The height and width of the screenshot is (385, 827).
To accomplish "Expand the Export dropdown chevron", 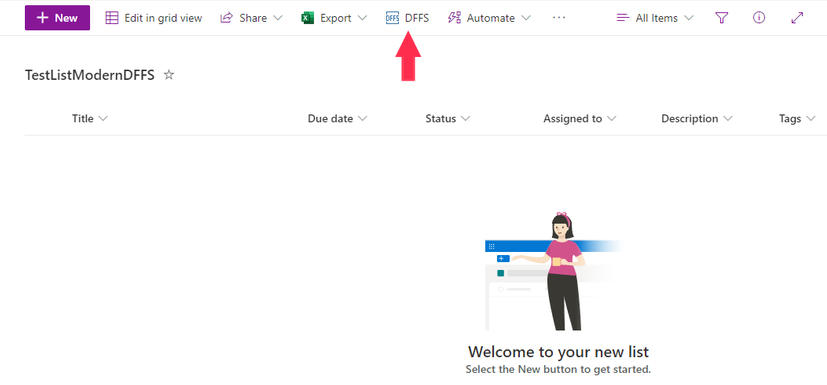I will [x=362, y=18].
